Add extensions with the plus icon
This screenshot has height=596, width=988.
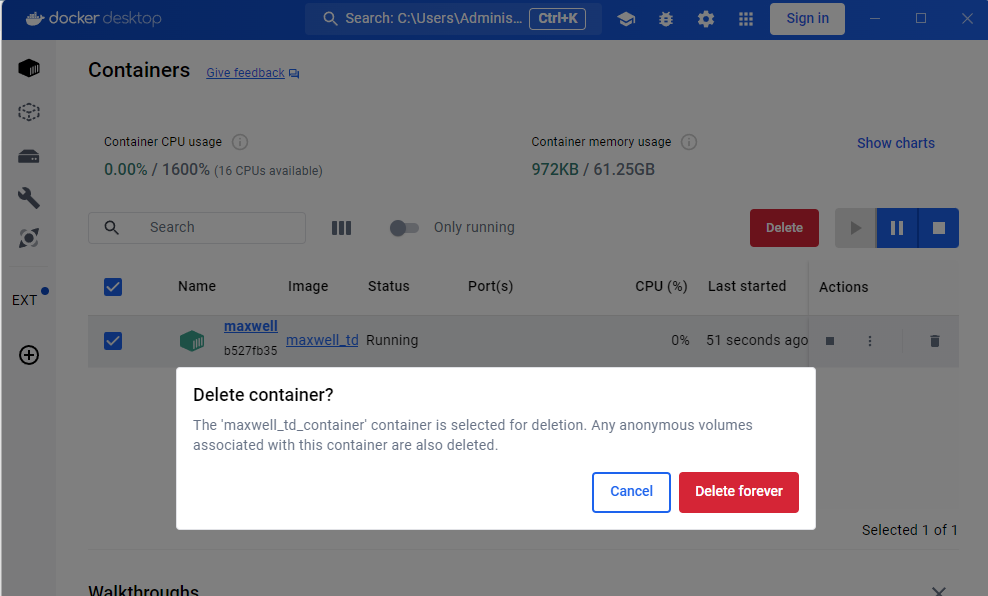[x=29, y=355]
